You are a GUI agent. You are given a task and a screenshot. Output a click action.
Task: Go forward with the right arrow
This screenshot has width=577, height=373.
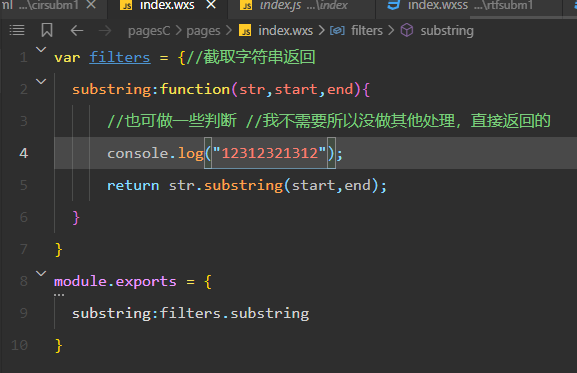105,31
